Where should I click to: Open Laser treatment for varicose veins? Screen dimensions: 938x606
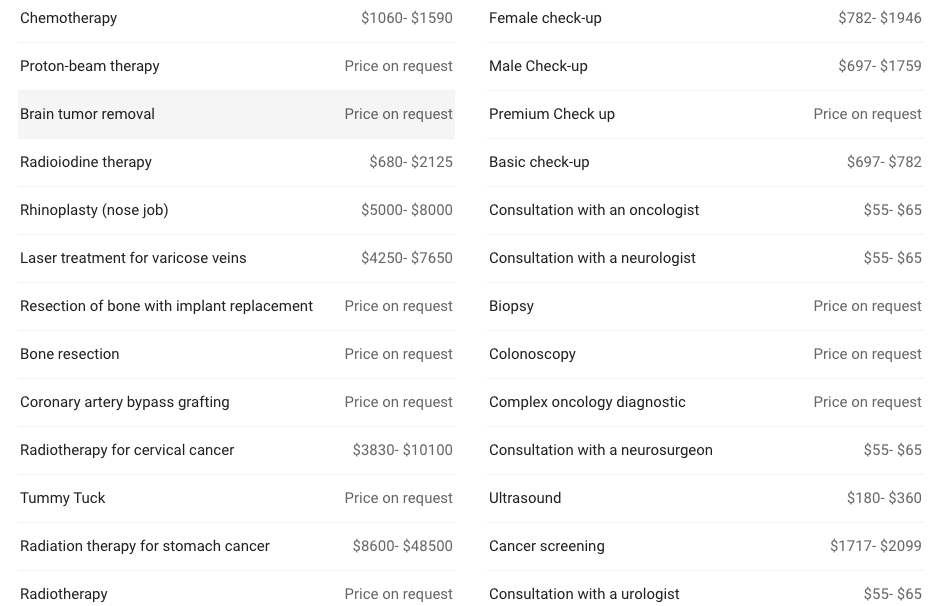coord(236,258)
